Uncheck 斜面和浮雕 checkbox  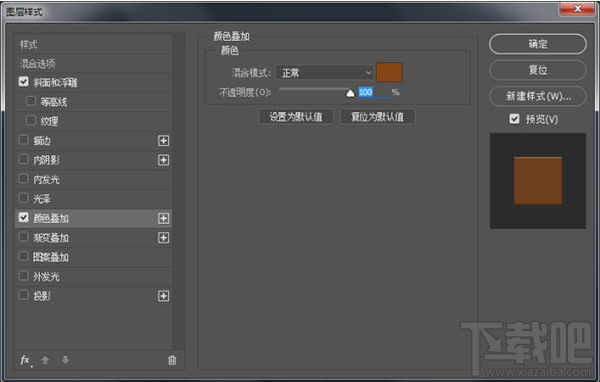(23, 82)
